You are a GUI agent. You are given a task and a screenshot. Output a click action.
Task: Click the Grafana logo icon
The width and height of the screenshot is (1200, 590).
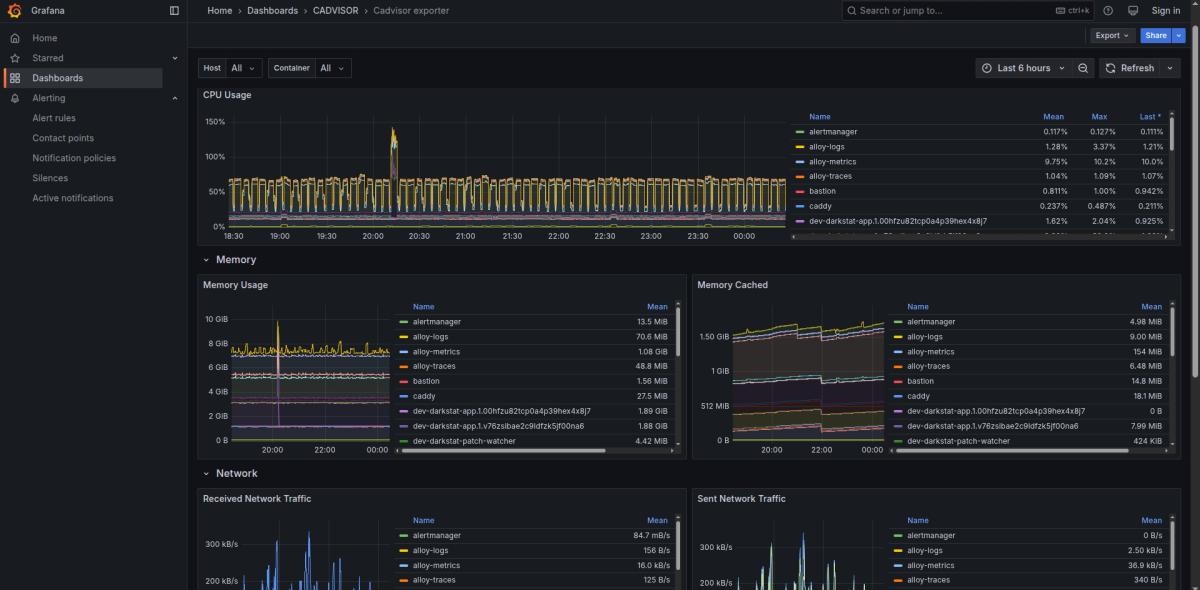pyautogui.click(x=15, y=11)
